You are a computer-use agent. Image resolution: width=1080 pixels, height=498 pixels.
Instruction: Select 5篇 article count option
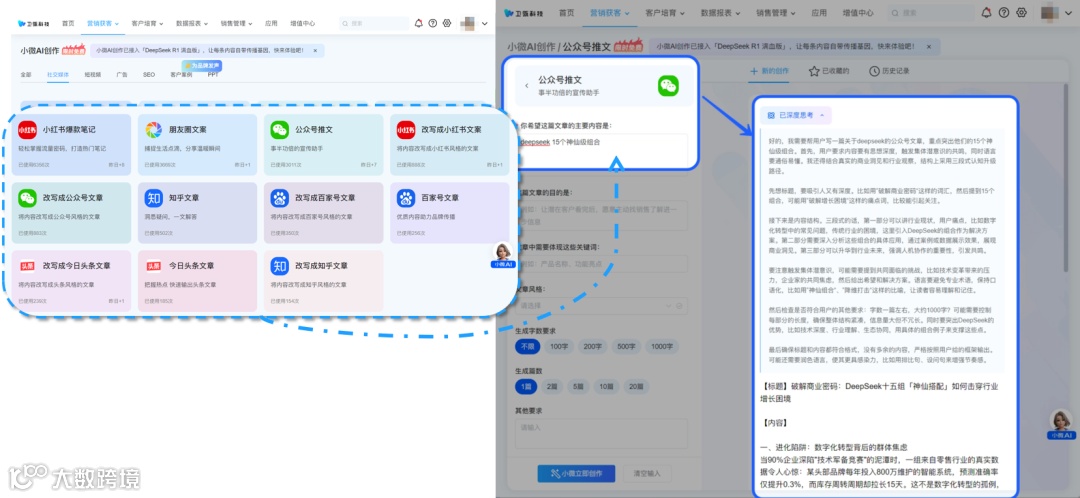578,387
